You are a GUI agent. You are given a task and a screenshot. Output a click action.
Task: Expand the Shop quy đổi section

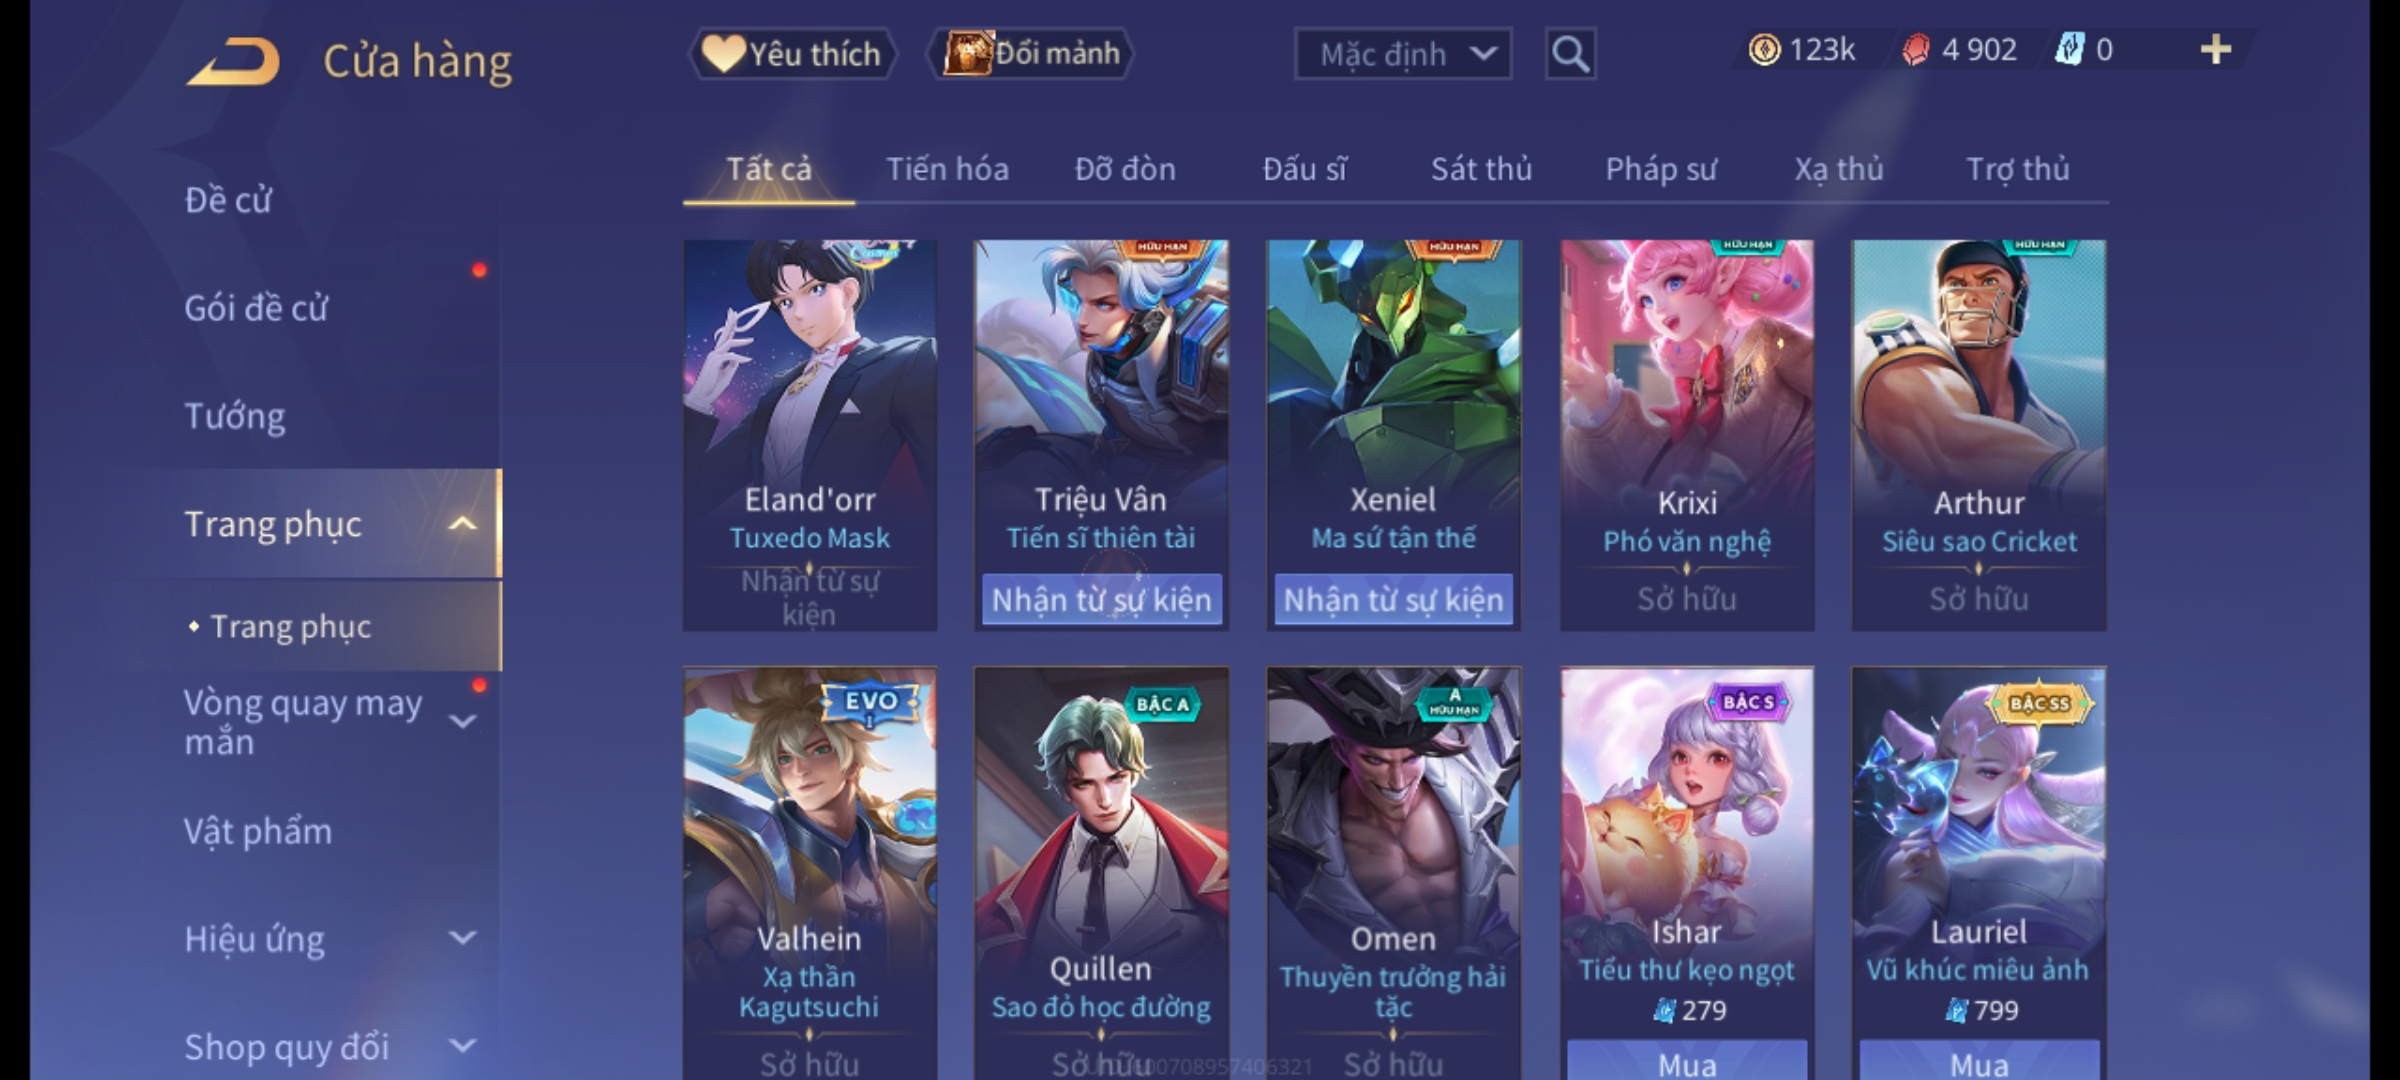click(x=462, y=1046)
